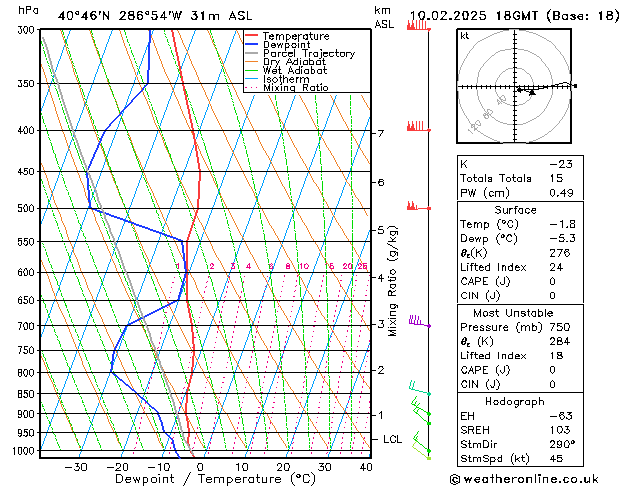The width and height of the screenshot is (629, 486).
Task: Click the surface Temp value "-1.8"
Action: click(x=562, y=224)
